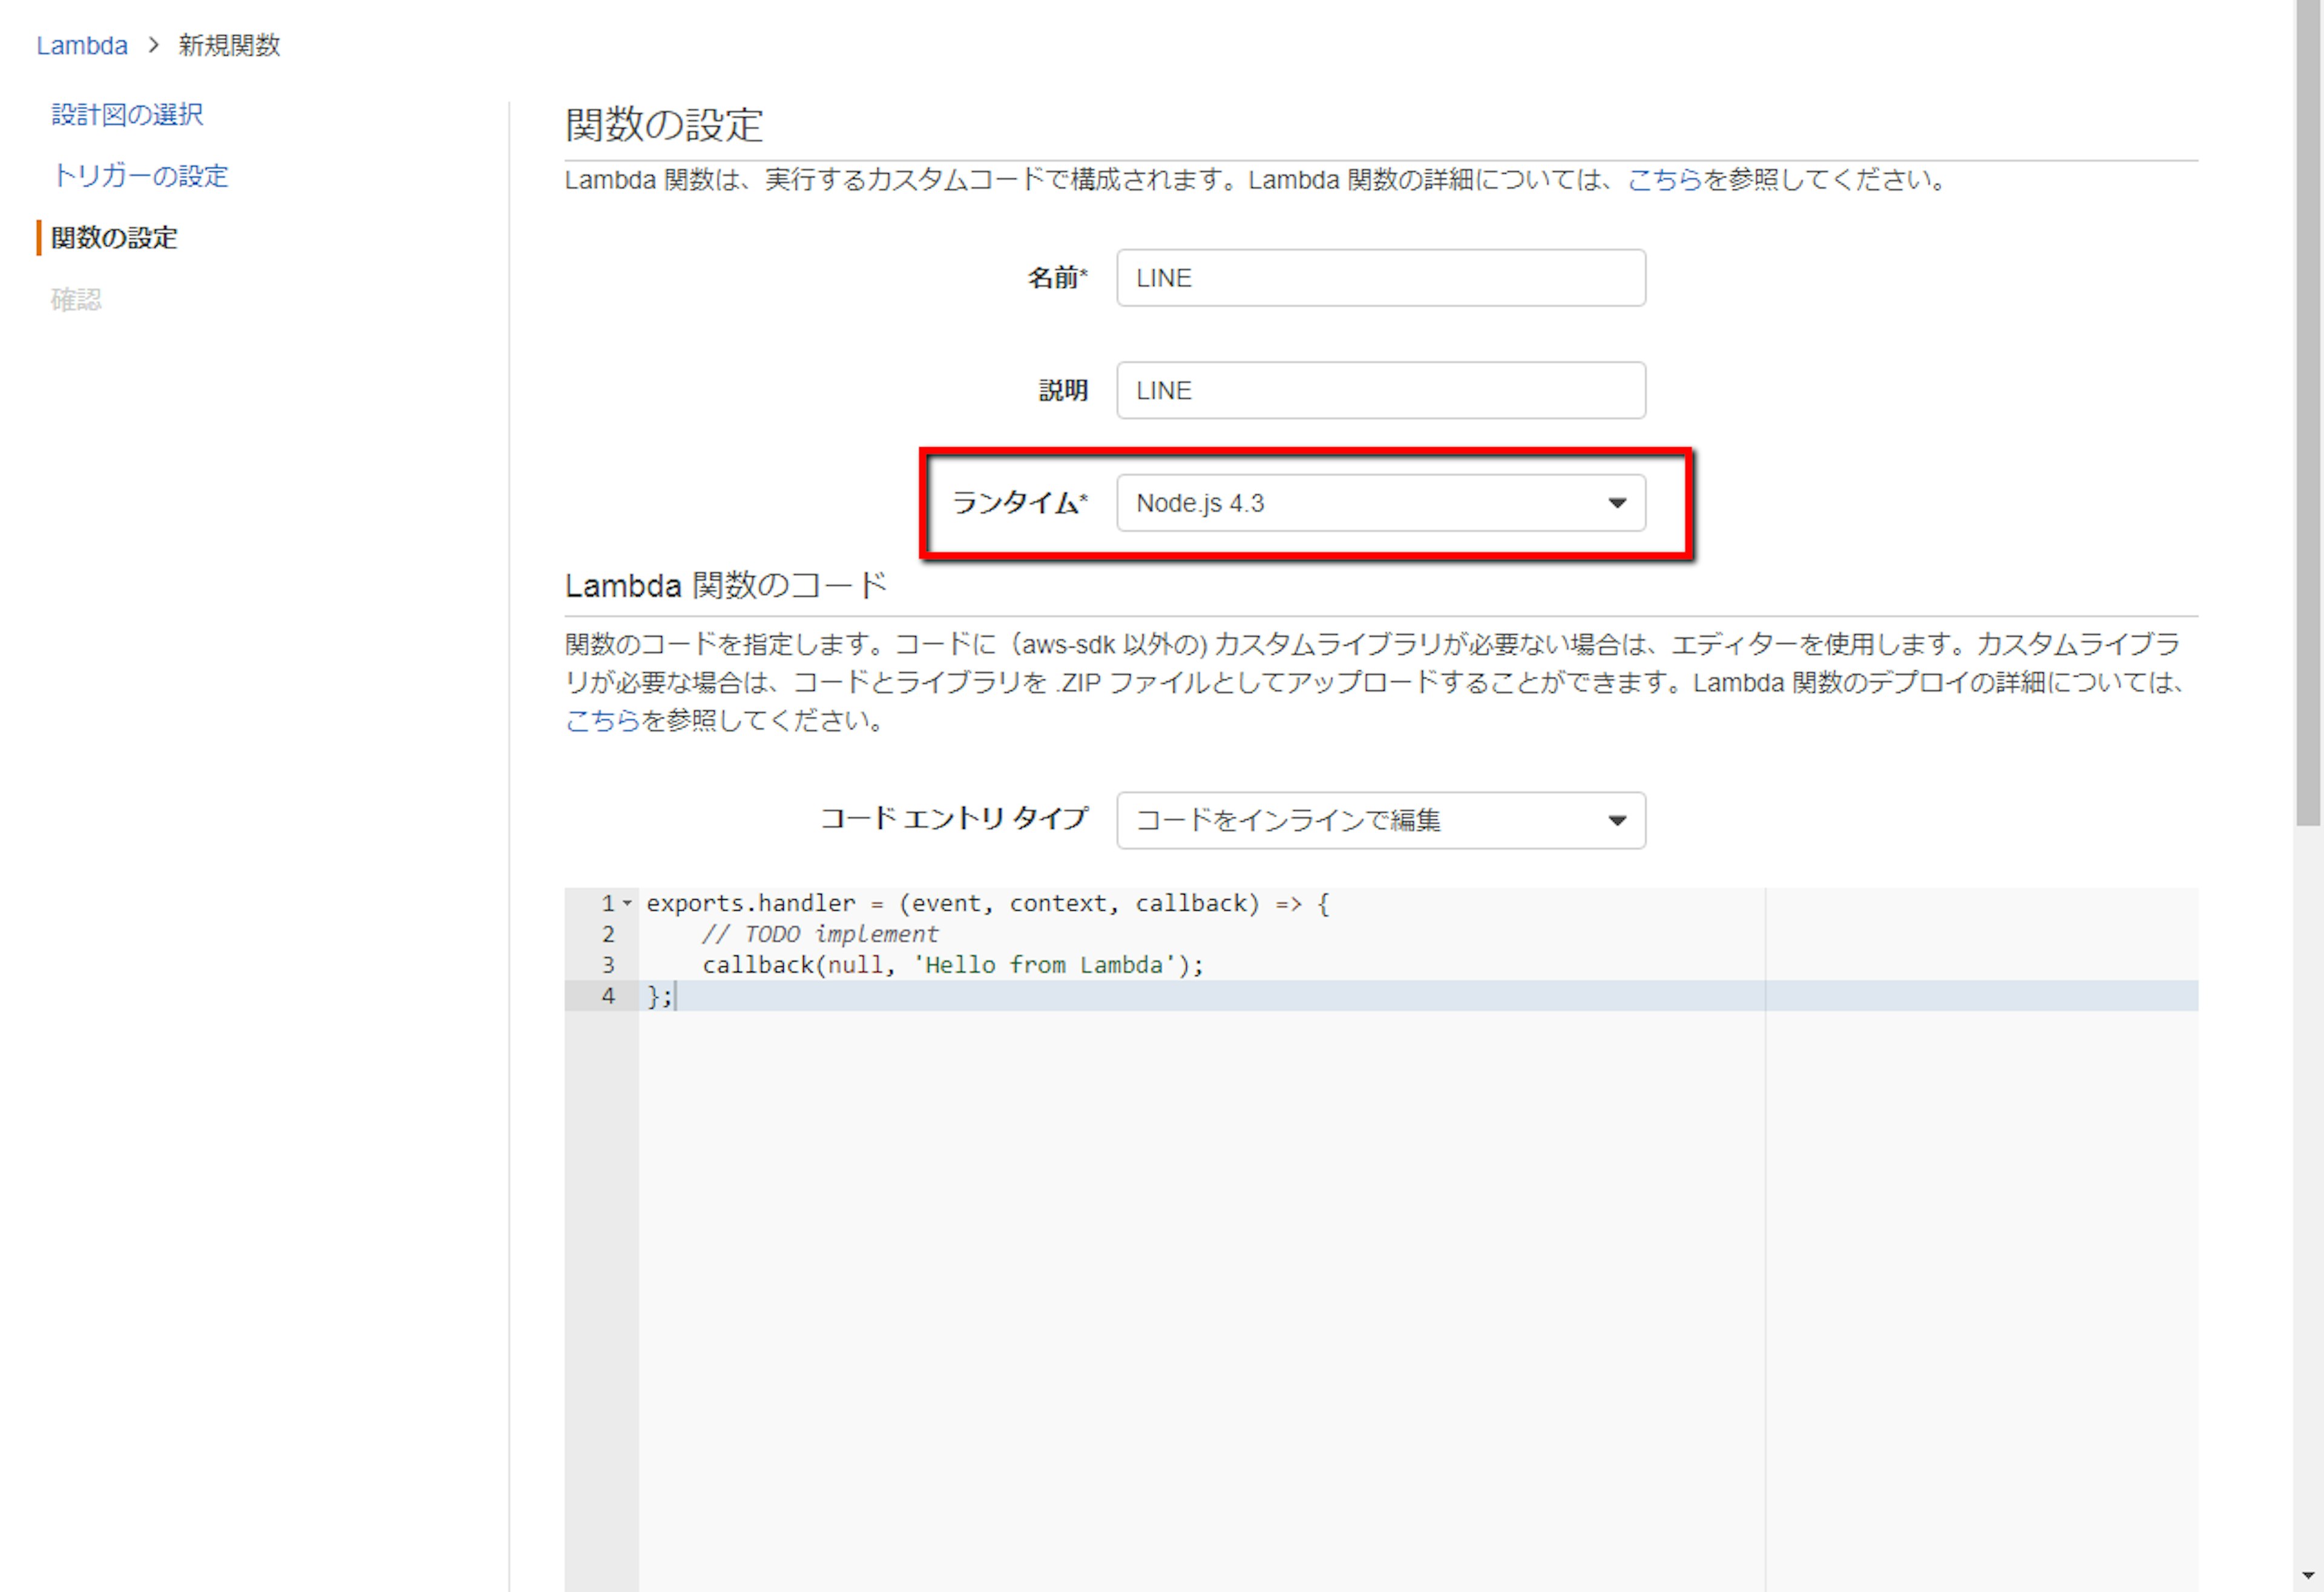Image resolution: width=2324 pixels, height=1592 pixels.
Task: Click こちら link under Lambda 関数のコード
Action: click(x=602, y=720)
